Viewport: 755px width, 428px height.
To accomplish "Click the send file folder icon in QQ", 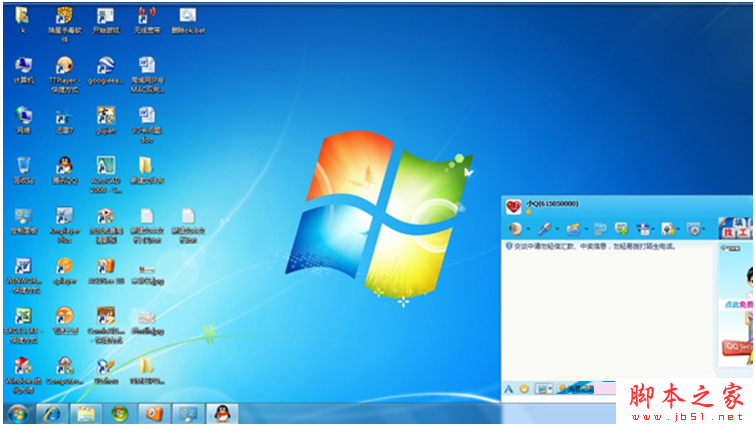I will click(573, 229).
